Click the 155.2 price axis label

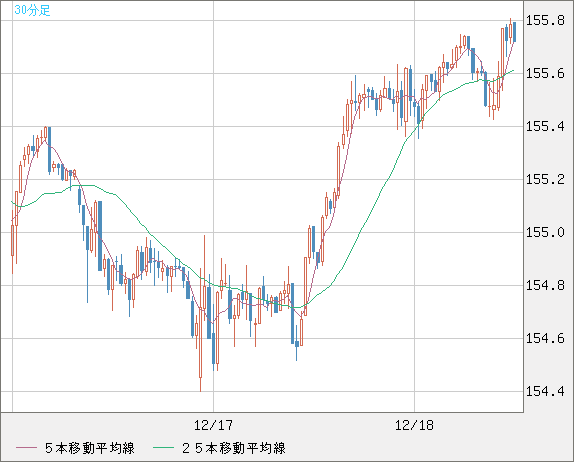545,179
